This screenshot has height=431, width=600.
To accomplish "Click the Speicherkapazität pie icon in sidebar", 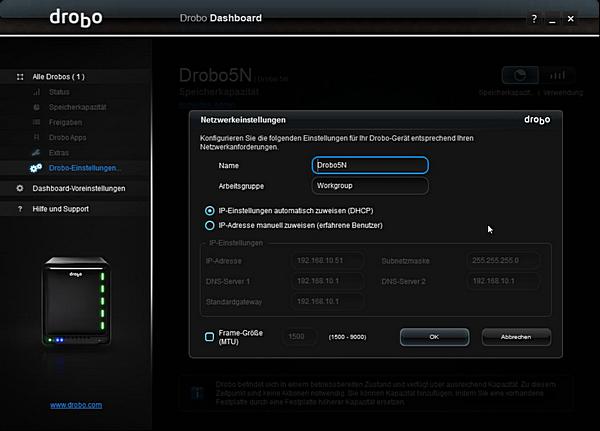I will click(36, 107).
